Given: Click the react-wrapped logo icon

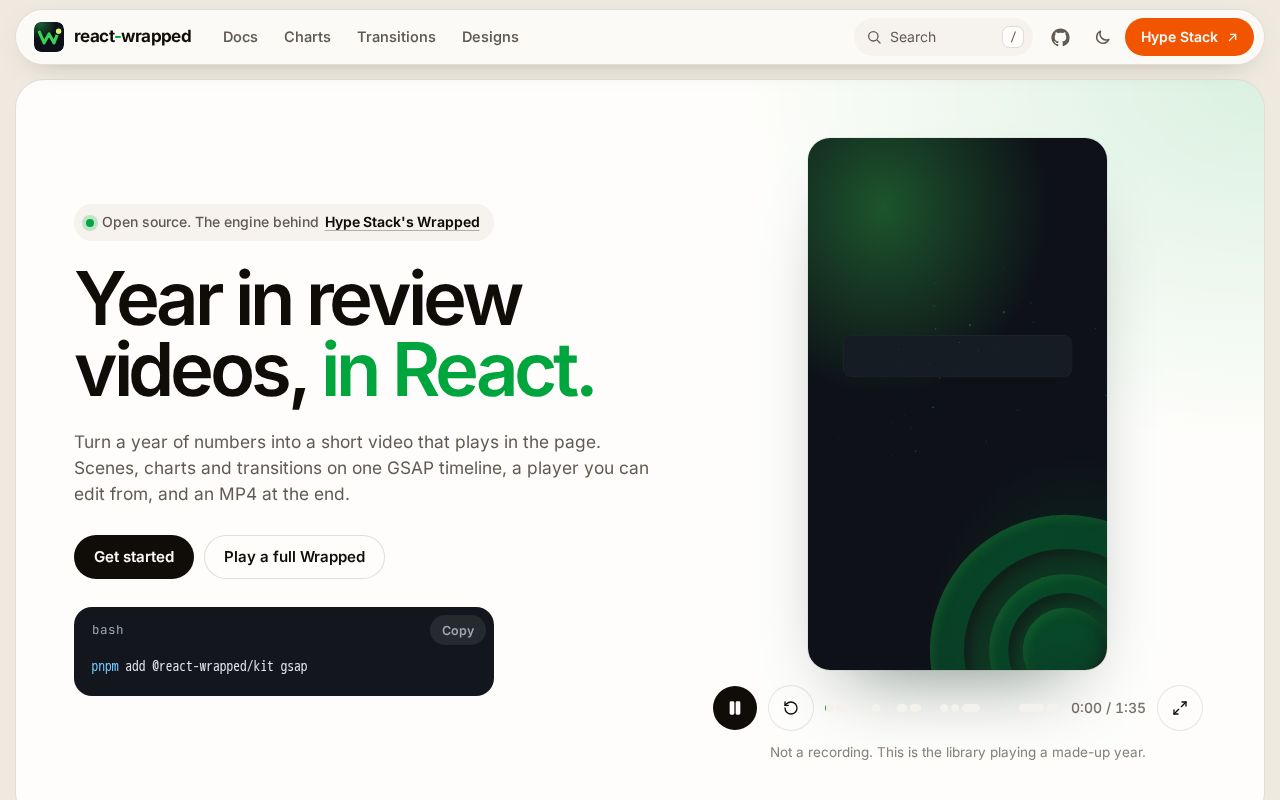Looking at the screenshot, I should (49, 37).
